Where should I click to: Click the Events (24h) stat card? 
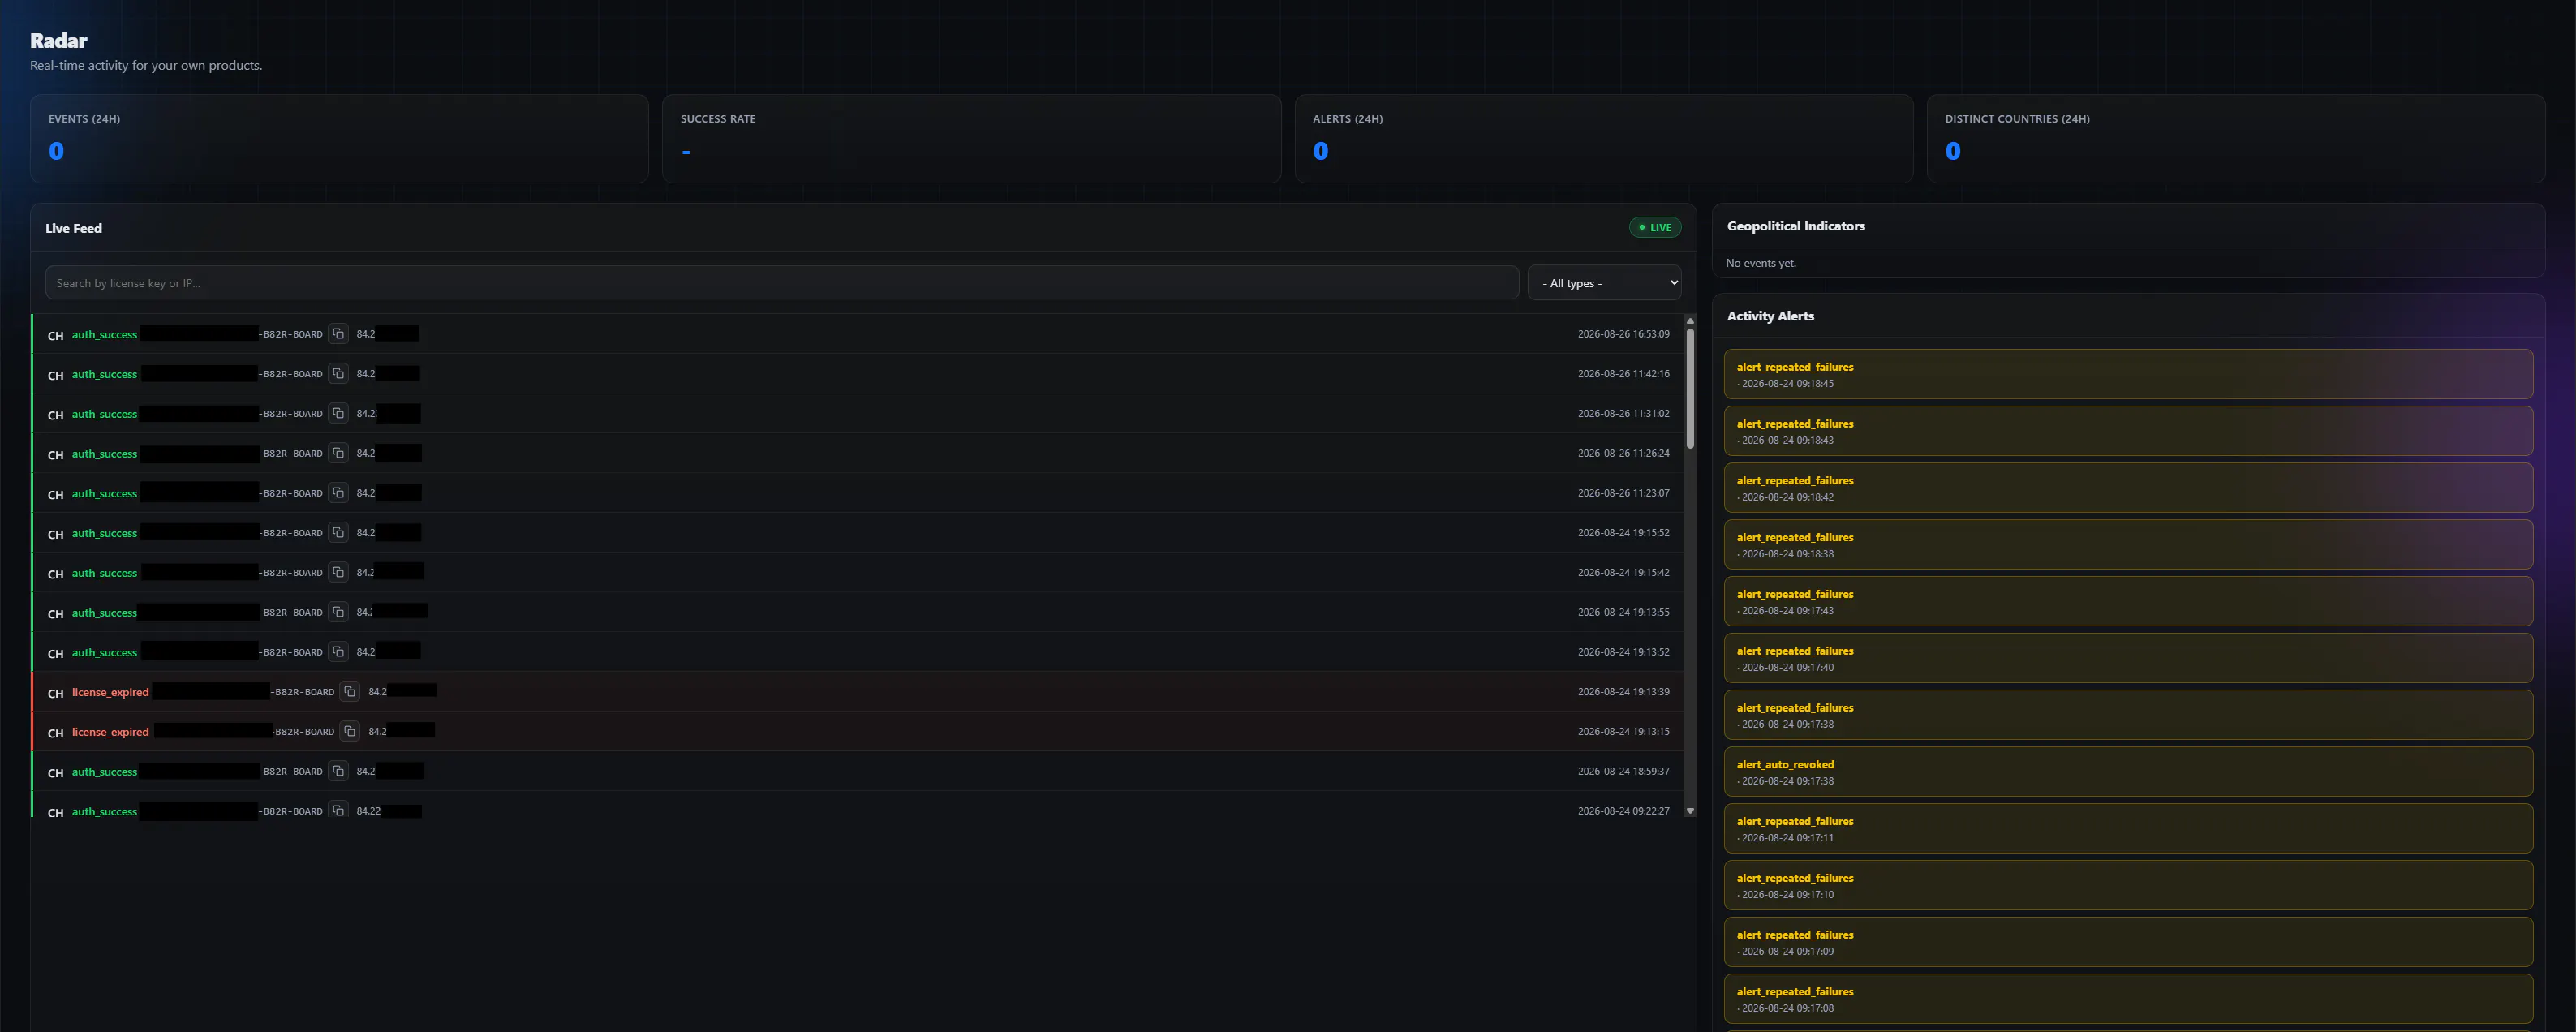click(339, 139)
